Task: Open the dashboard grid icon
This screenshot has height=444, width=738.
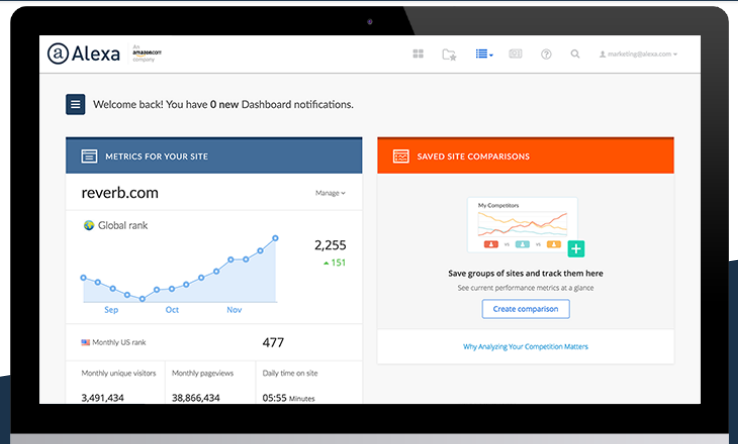Action: [x=418, y=54]
